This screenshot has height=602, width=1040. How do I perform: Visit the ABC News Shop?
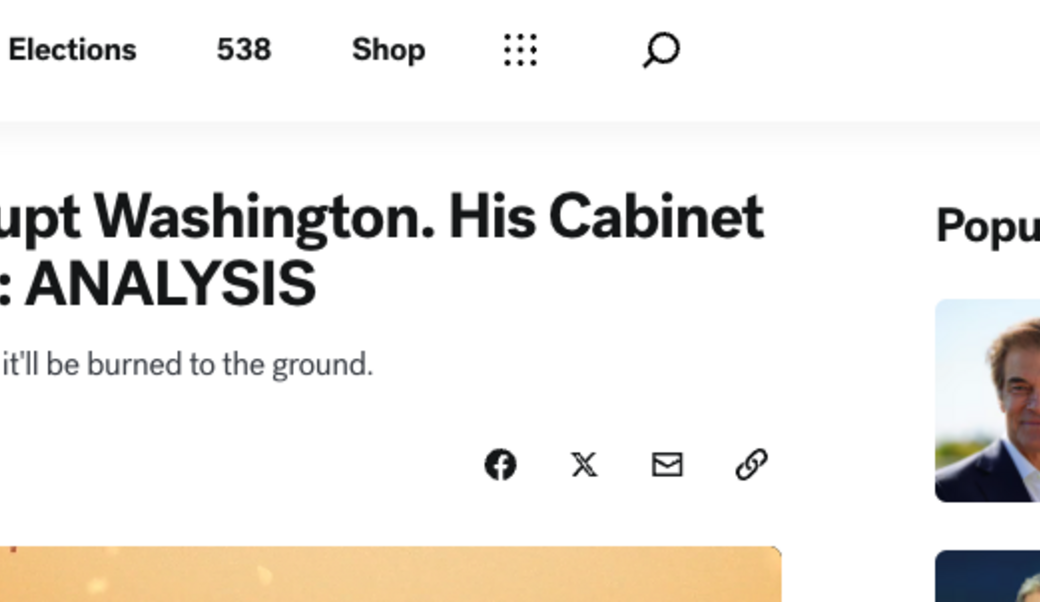387,49
